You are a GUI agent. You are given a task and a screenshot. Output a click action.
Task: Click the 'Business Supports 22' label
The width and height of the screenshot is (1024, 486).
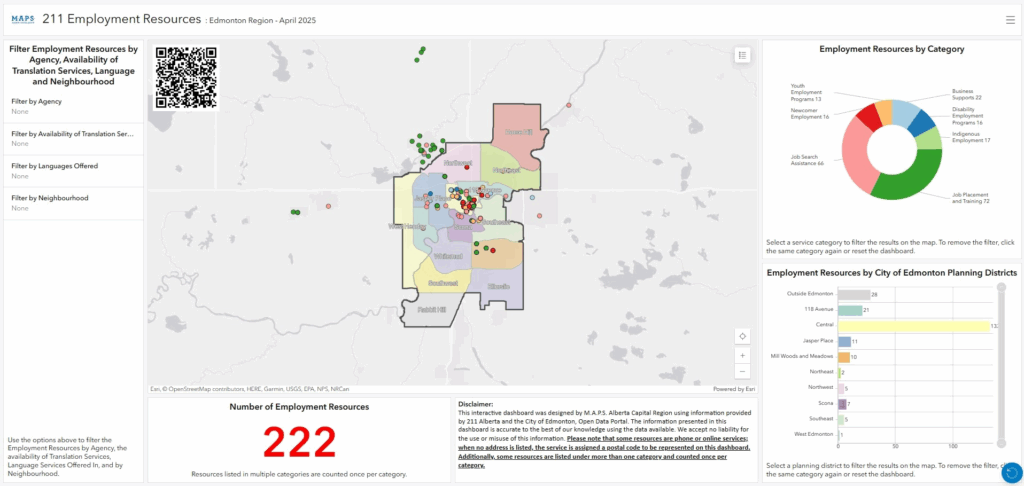(967, 95)
